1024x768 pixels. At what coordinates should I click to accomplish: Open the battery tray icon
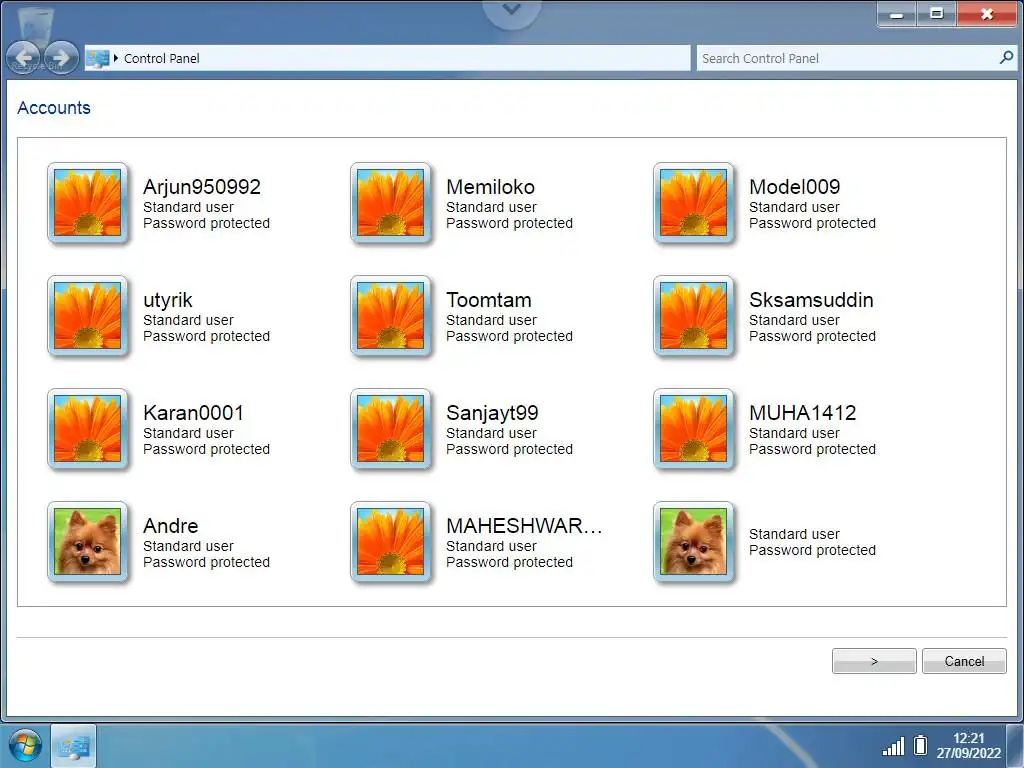coord(920,745)
